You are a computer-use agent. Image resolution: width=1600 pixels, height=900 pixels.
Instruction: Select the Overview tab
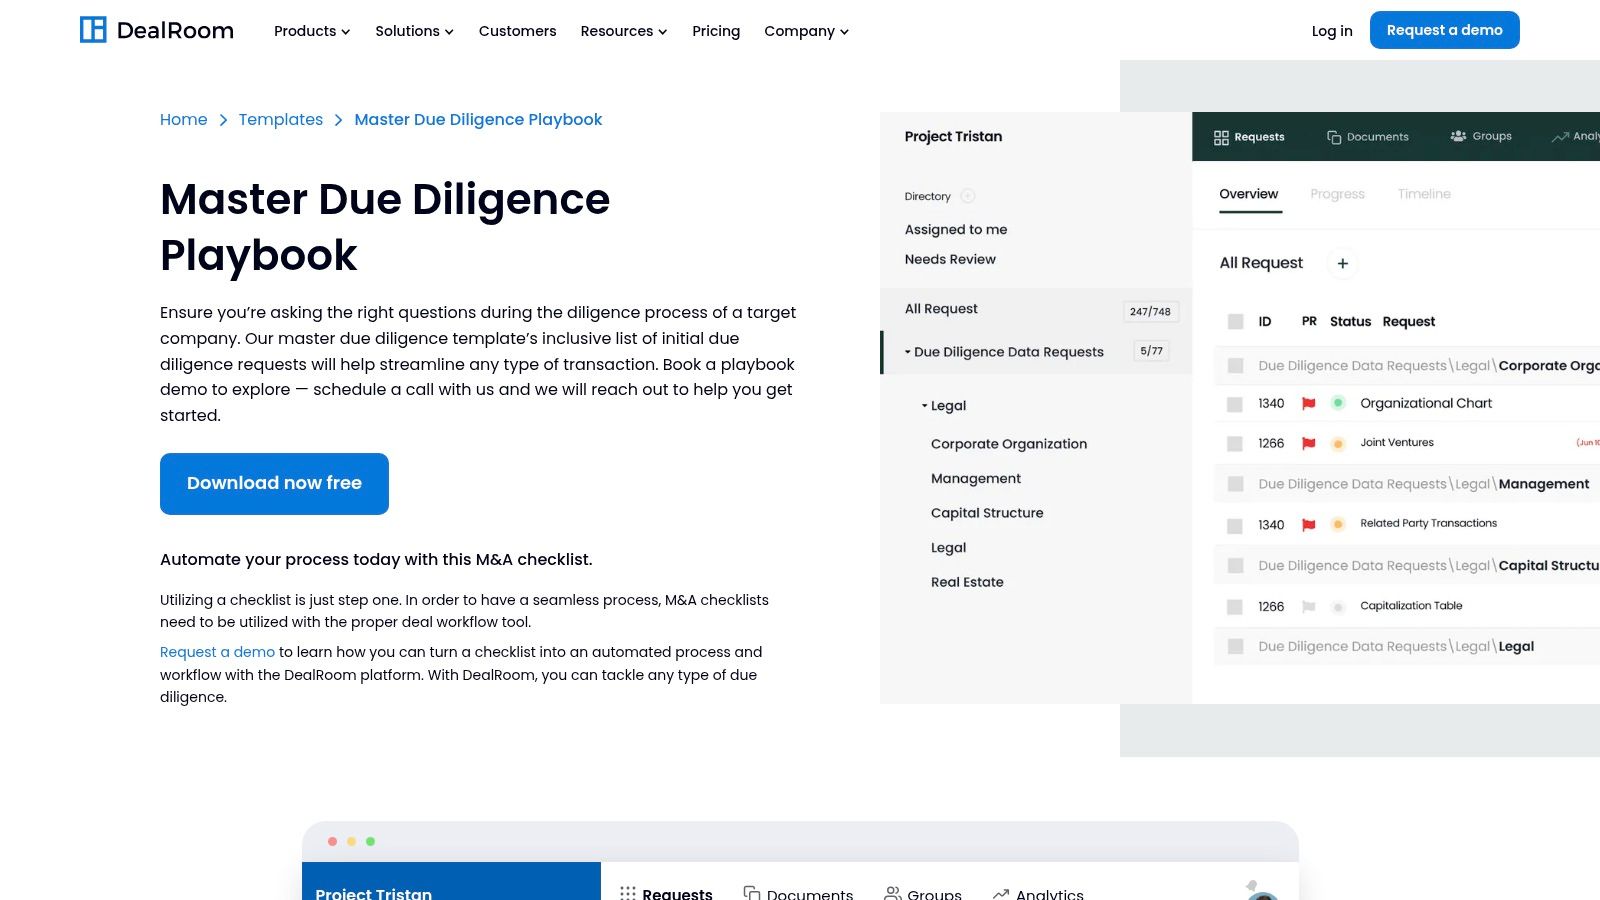(1249, 194)
